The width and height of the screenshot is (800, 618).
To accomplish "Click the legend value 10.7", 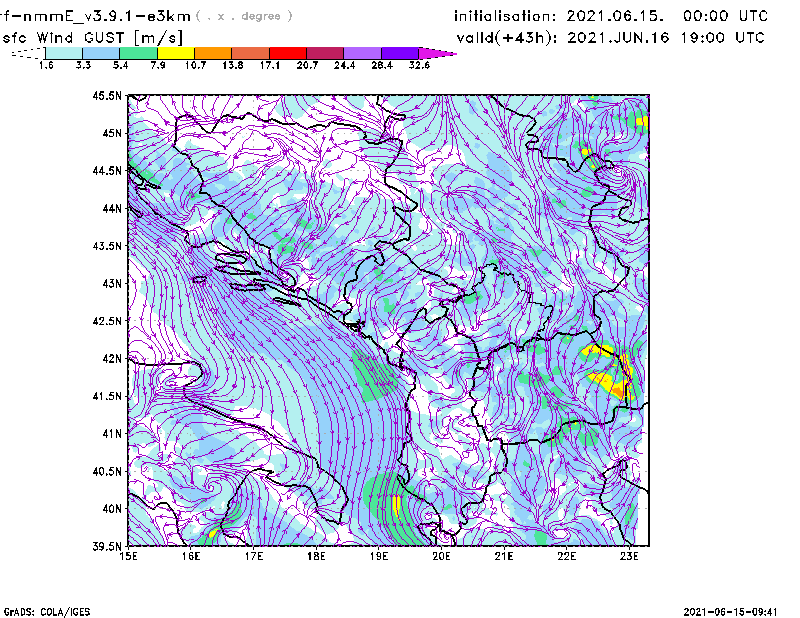I will coord(195,65).
